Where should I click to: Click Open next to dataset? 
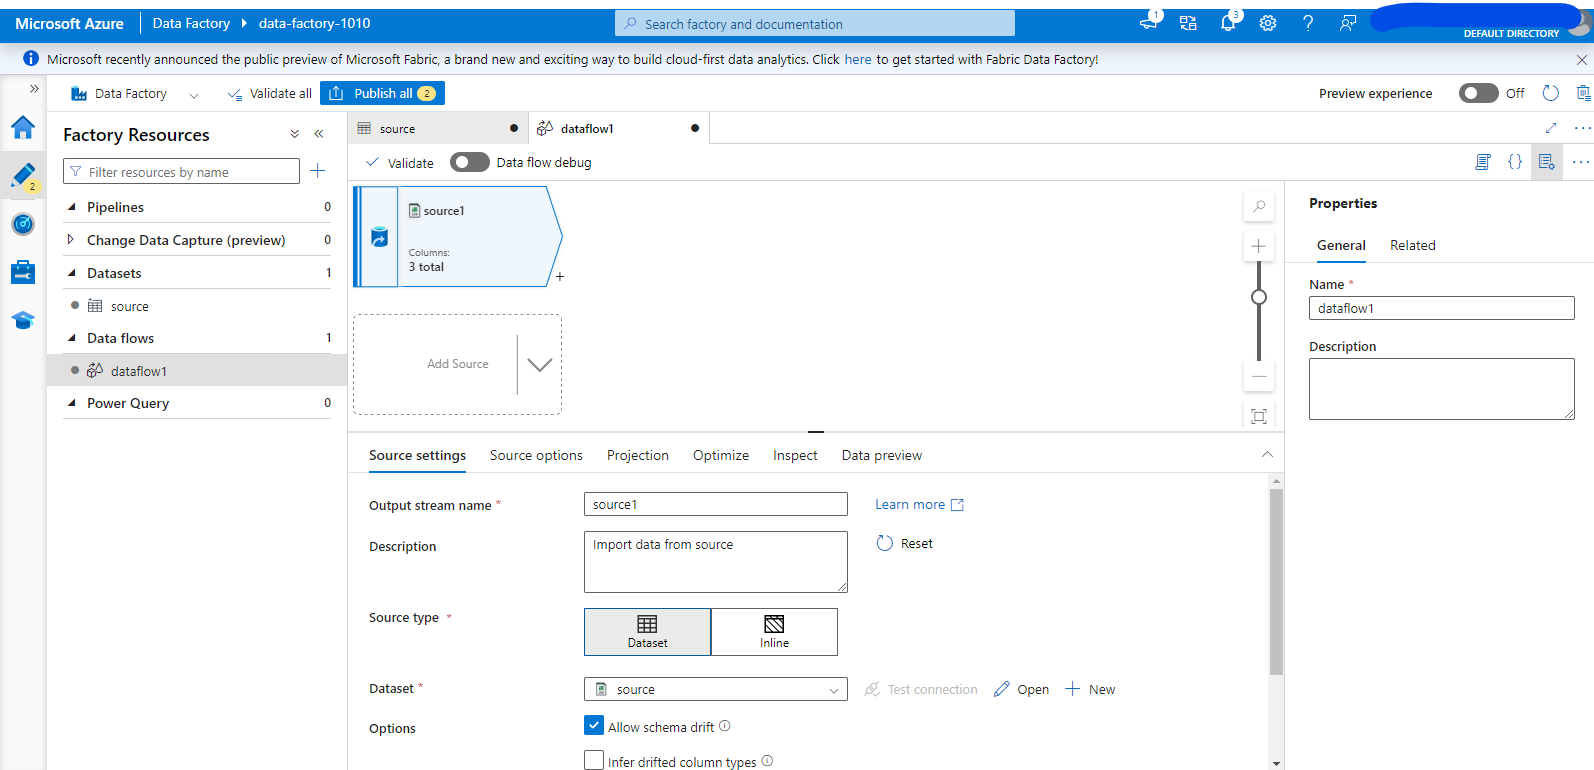(1021, 689)
